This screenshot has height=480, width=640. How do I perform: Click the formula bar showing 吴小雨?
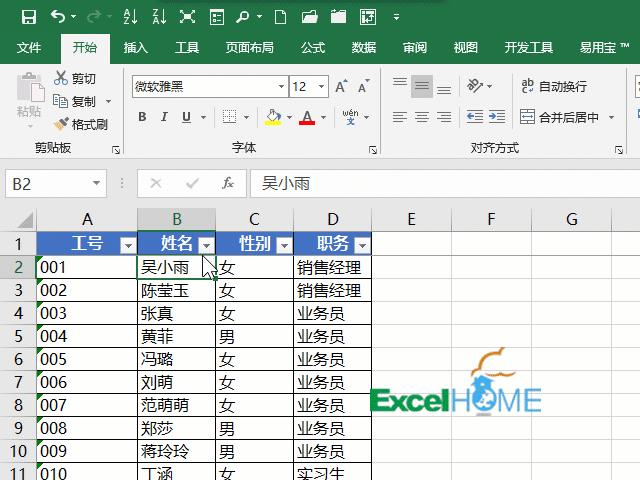tap(445, 184)
